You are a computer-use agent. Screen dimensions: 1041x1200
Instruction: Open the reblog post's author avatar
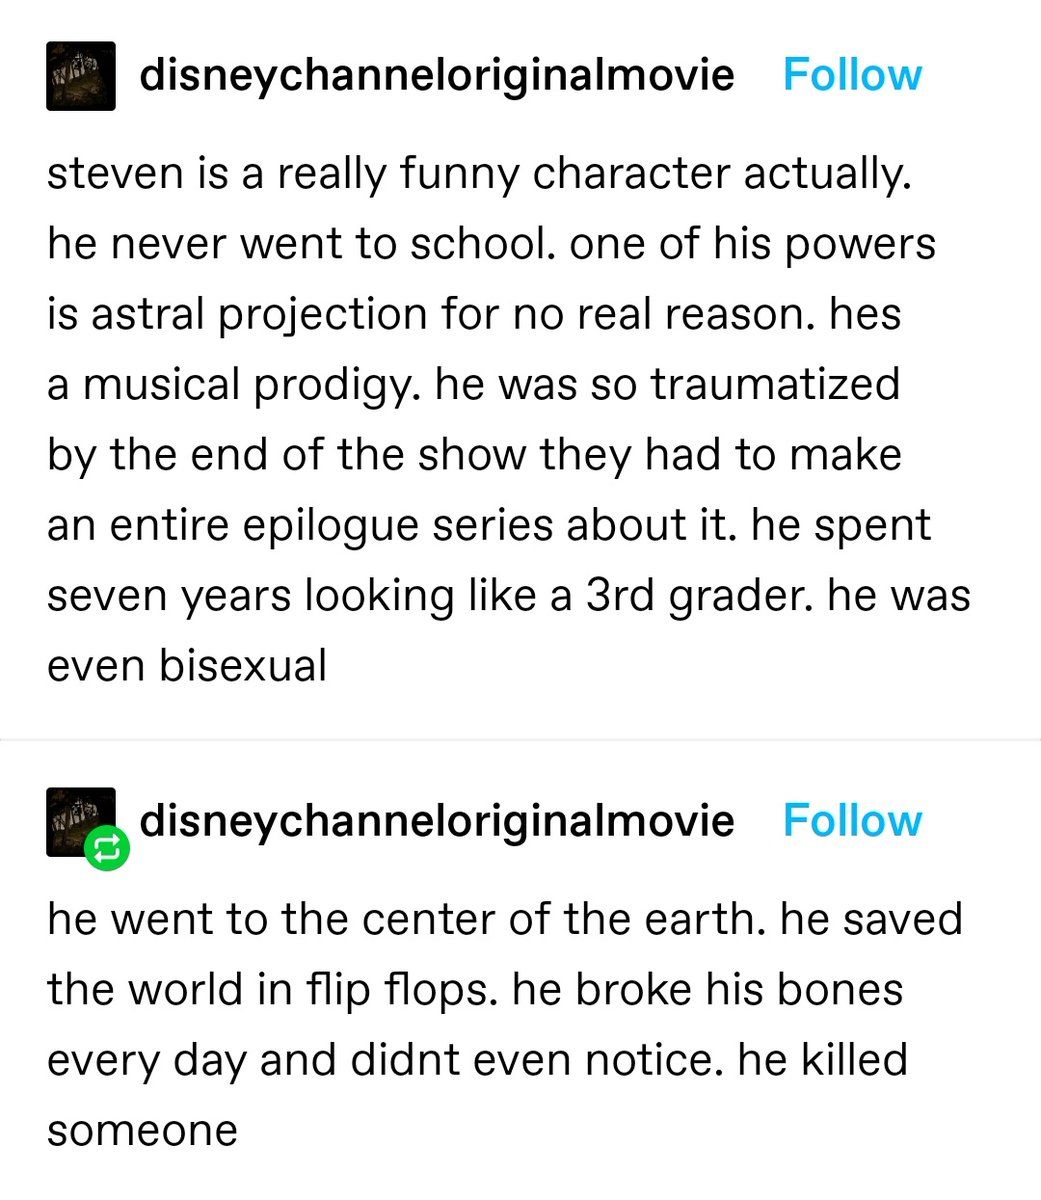click(81, 822)
